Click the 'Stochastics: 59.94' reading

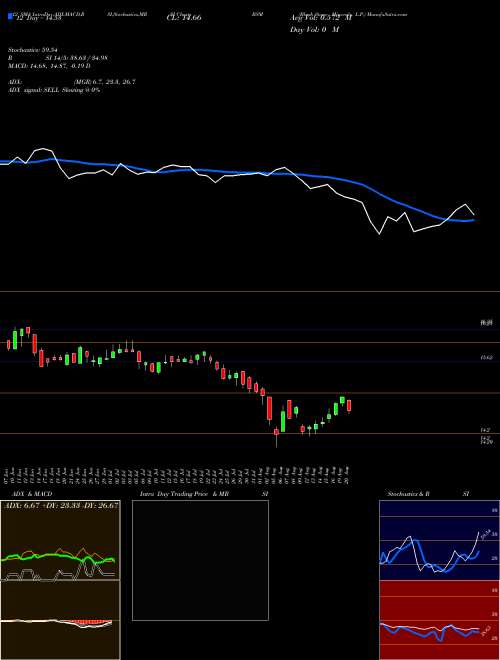click(x=32, y=49)
